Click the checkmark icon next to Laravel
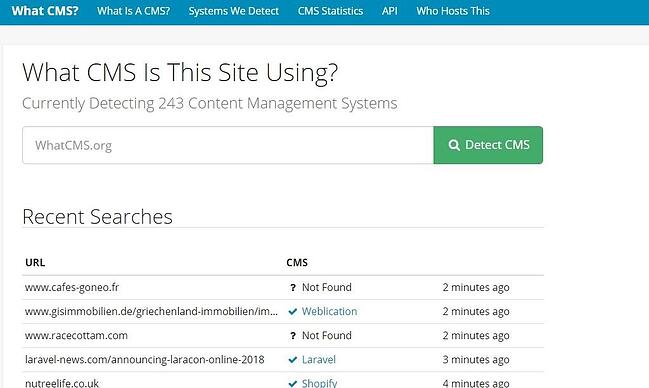This screenshot has width=649, height=388. tap(293, 360)
